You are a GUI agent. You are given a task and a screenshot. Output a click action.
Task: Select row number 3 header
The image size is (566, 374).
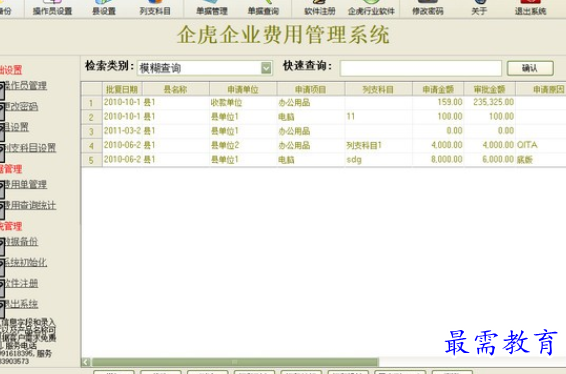[x=92, y=131]
